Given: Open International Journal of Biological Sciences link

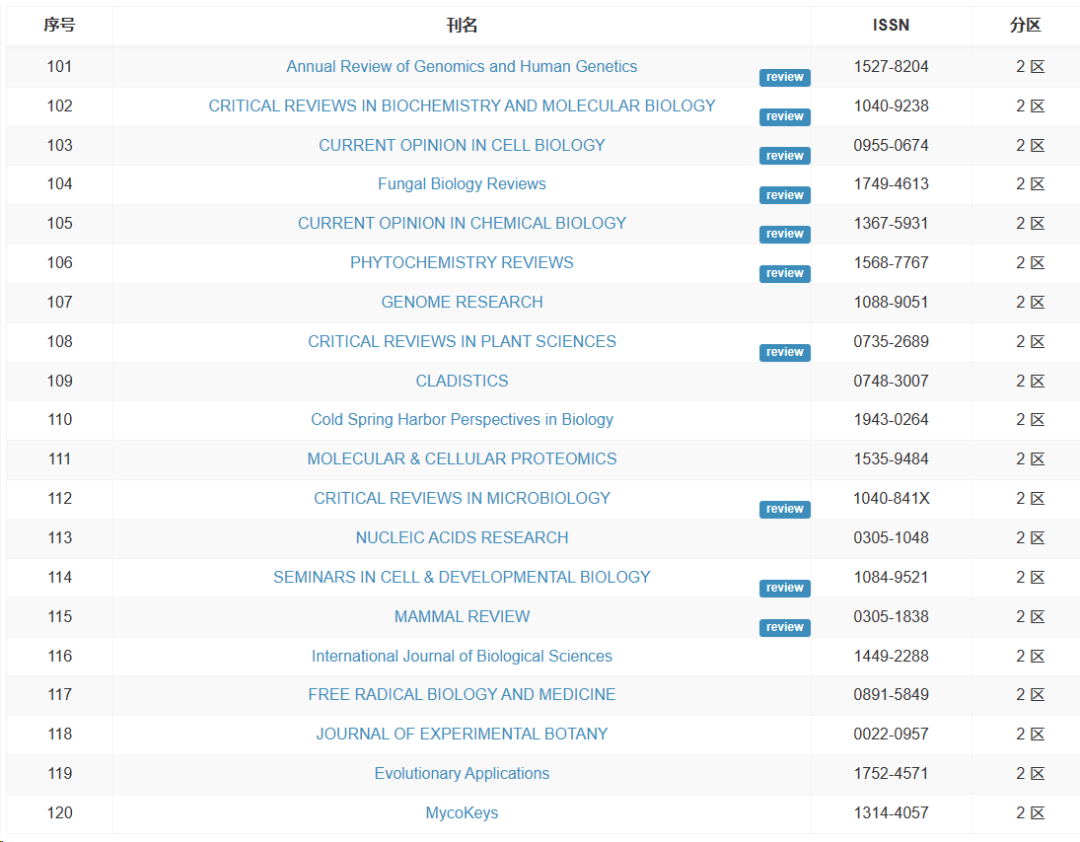Looking at the screenshot, I should pyautogui.click(x=461, y=656).
